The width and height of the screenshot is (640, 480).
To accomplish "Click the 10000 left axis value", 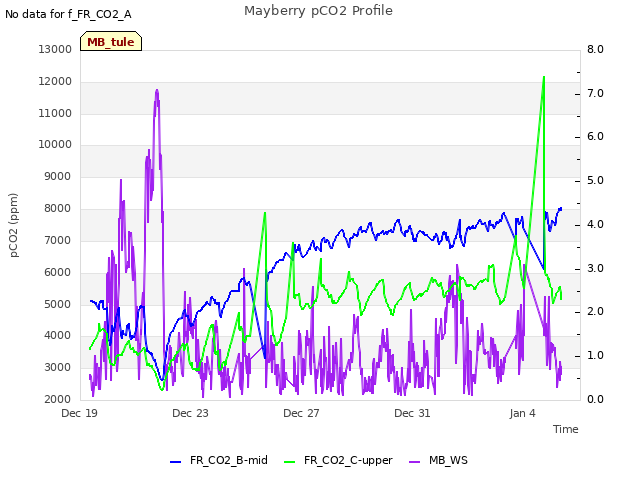I will 55,144.
